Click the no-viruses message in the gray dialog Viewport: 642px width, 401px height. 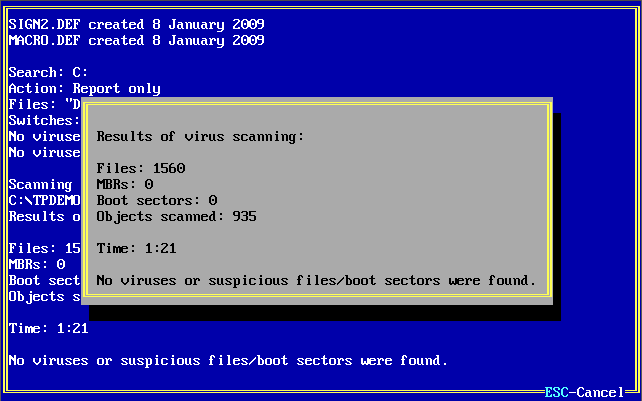point(316,280)
